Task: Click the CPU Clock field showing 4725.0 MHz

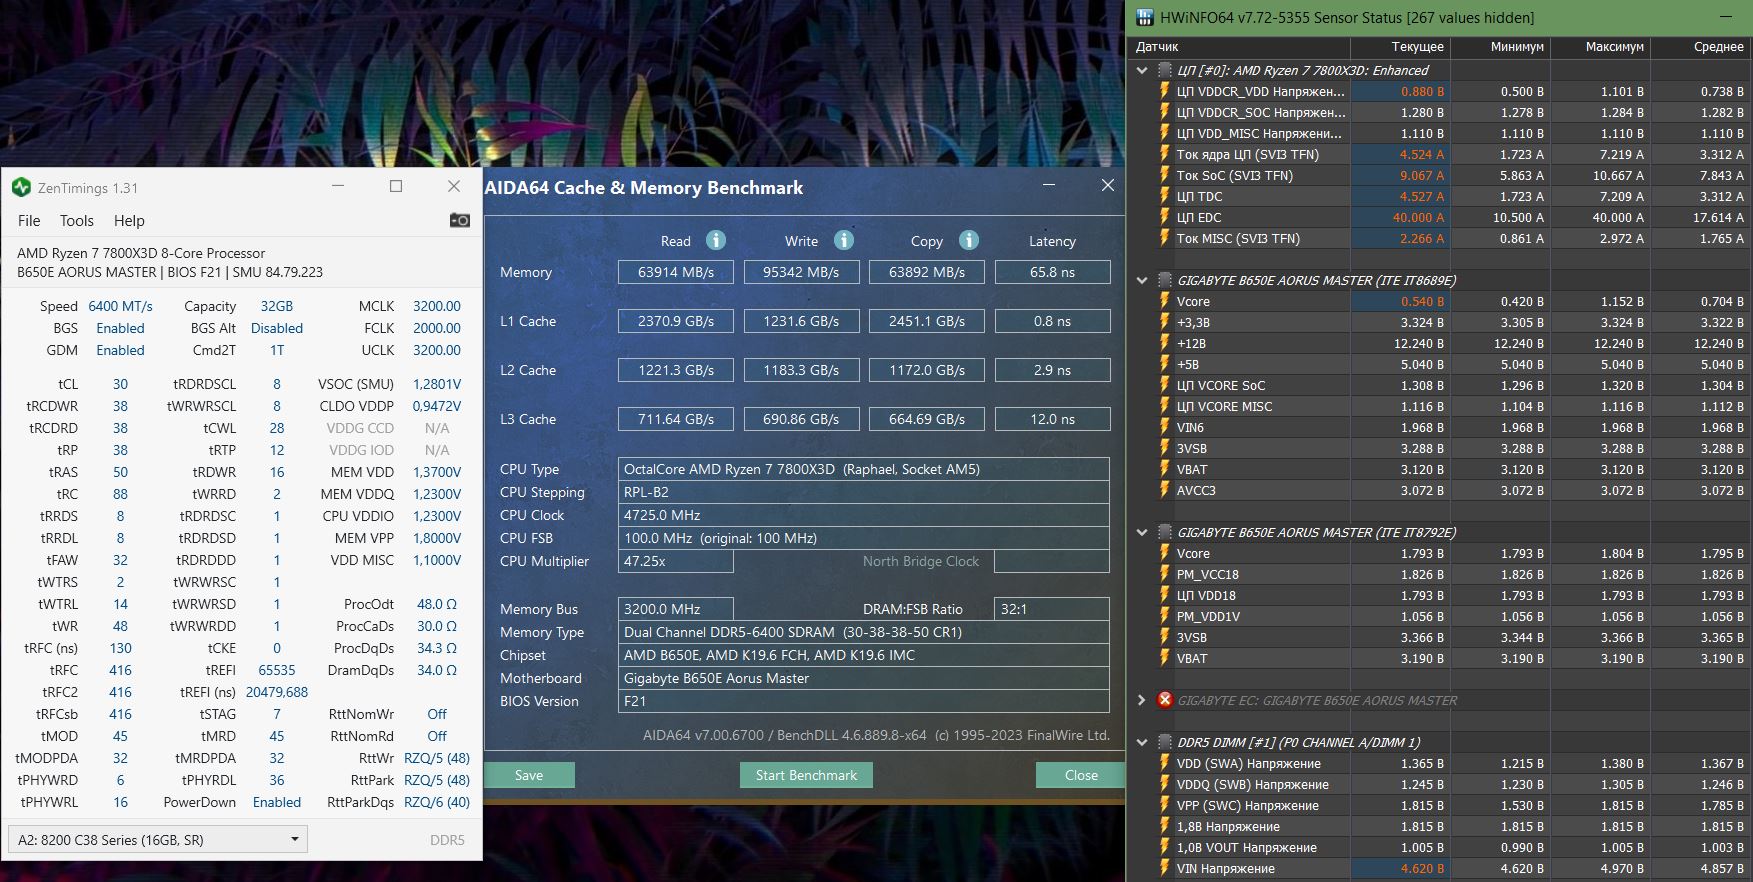Action: (864, 515)
